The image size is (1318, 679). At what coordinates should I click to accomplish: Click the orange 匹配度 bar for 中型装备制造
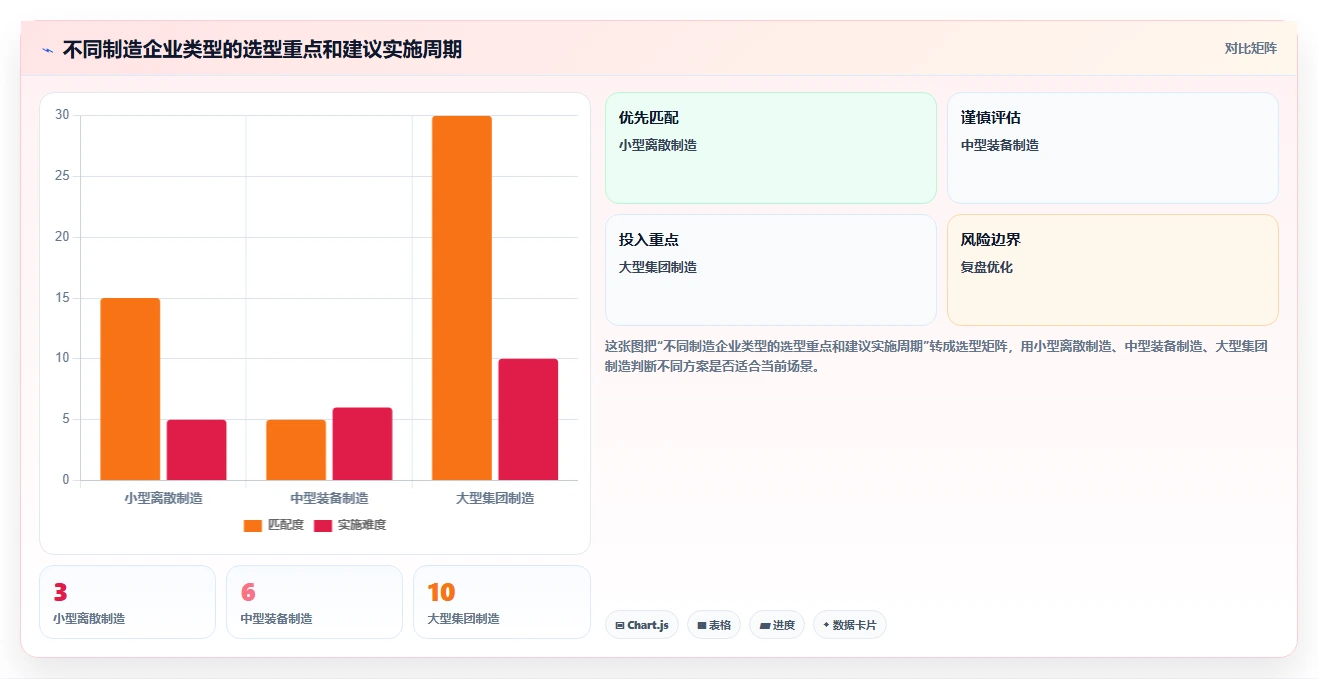pos(296,450)
